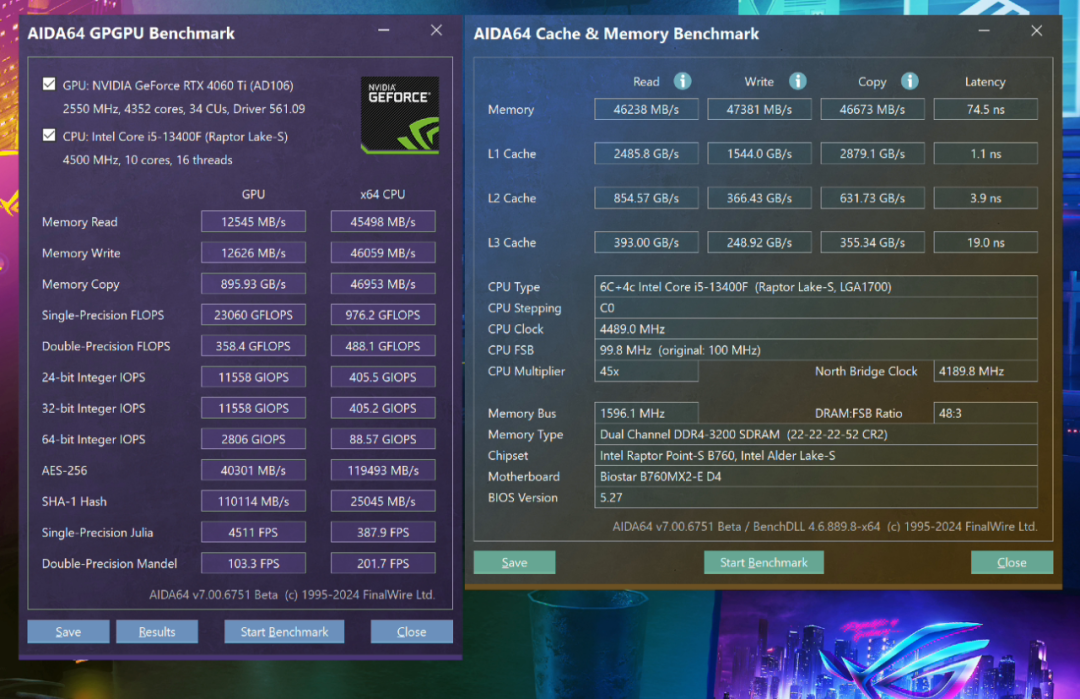Click the 405.5 GIOPS CPU value

point(383,377)
